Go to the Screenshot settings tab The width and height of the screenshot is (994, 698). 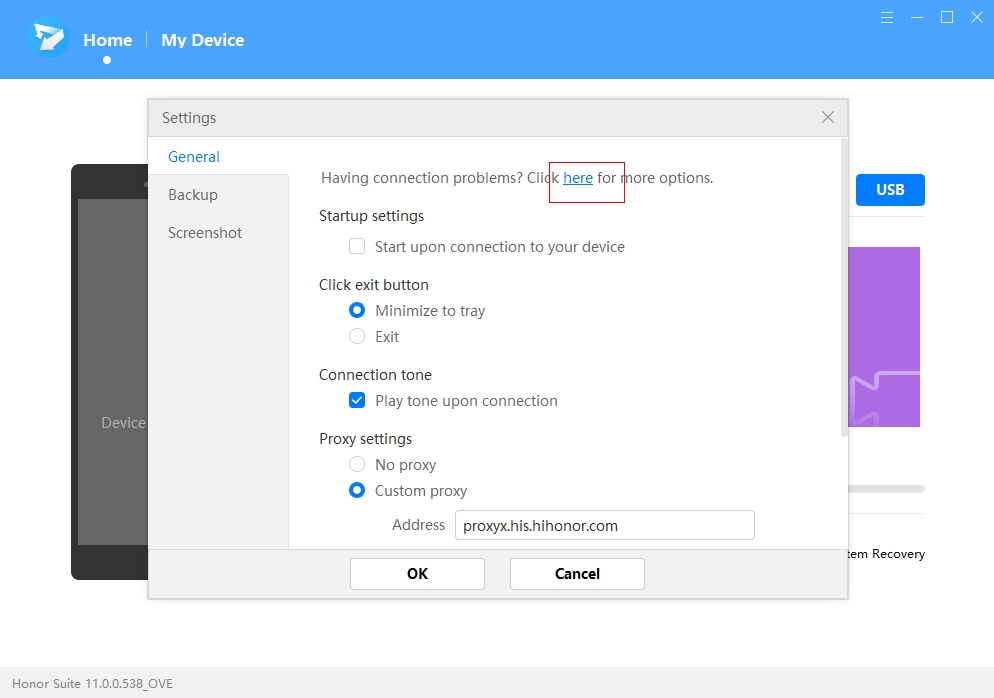pyautogui.click(x=205, y=233)
